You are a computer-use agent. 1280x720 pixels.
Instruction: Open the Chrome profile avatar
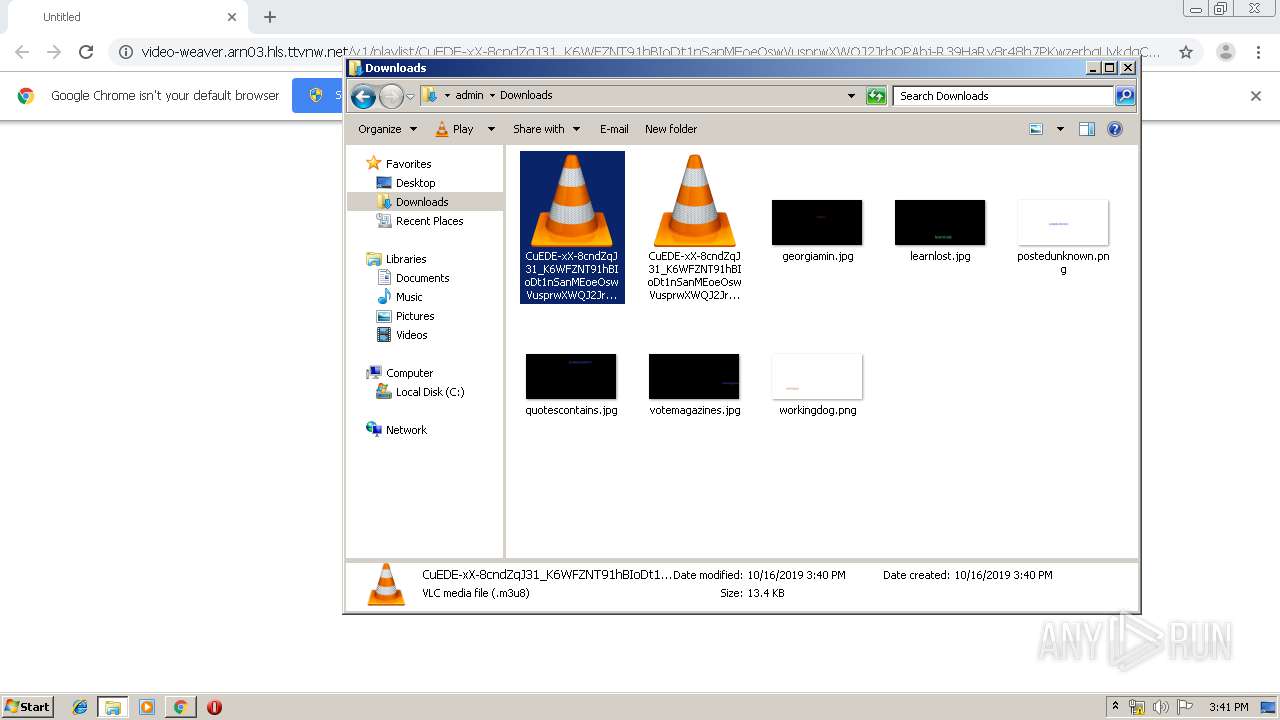click(1225, 52)
